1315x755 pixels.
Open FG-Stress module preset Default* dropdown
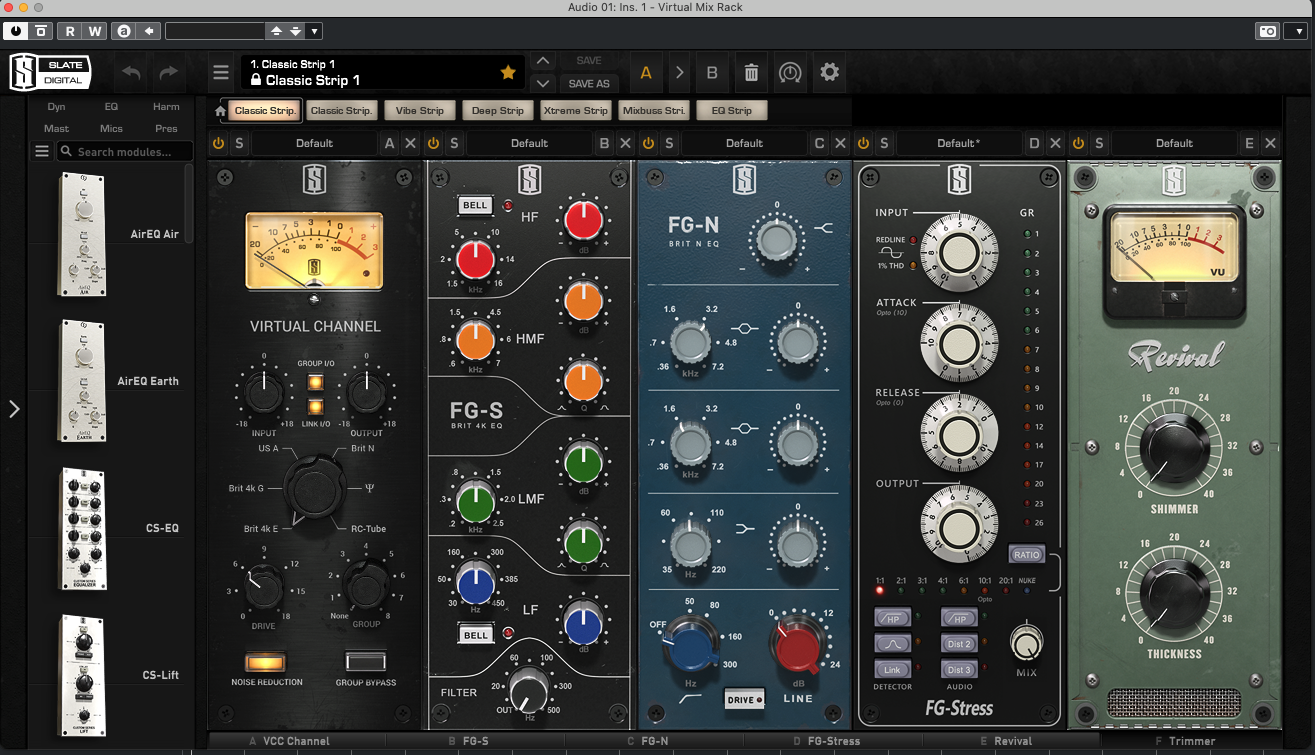pyautogui.click(x=959, y=143)
